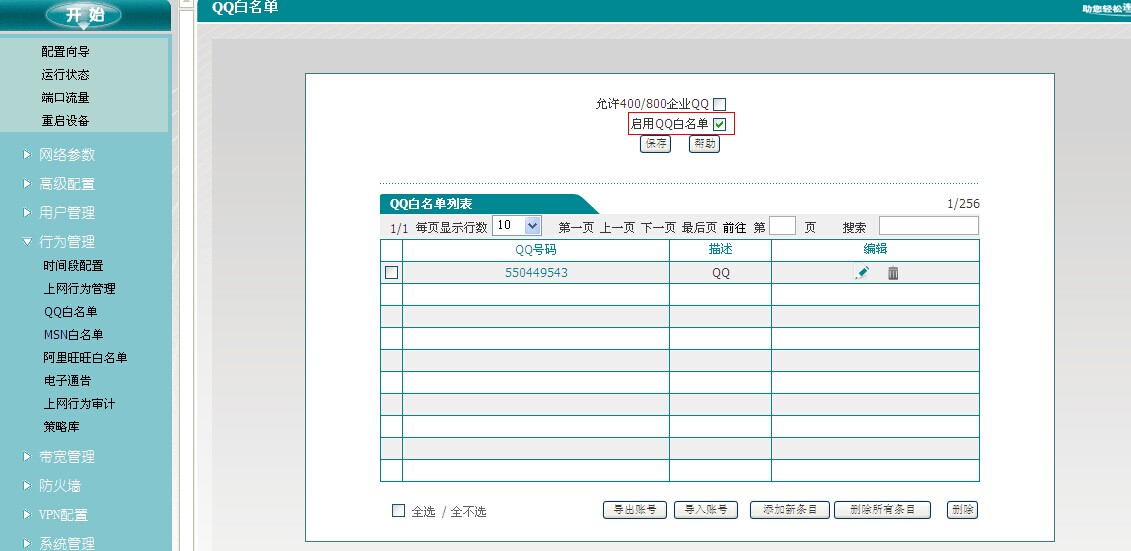Delete the 550449543 entry with trash icon
The image size is (1131, 551).
click(x=893, y=273)
